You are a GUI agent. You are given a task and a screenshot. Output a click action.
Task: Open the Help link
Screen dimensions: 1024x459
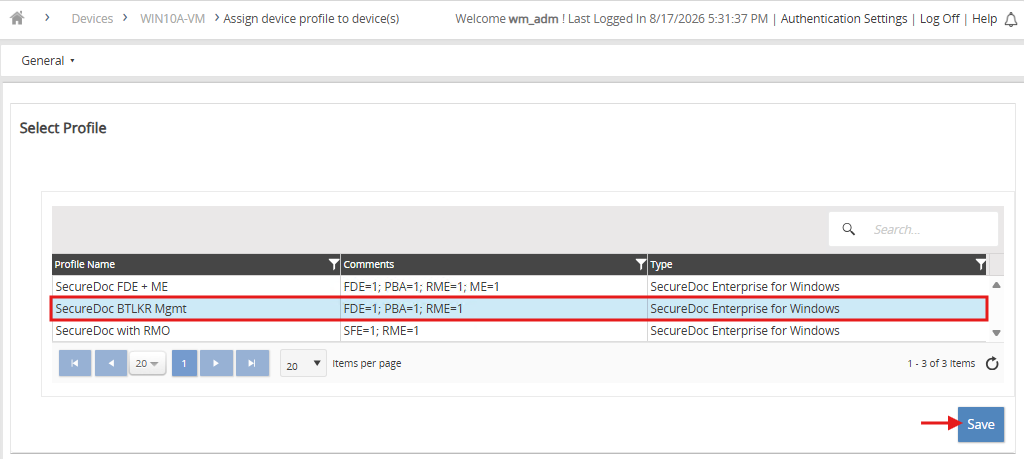984,18
